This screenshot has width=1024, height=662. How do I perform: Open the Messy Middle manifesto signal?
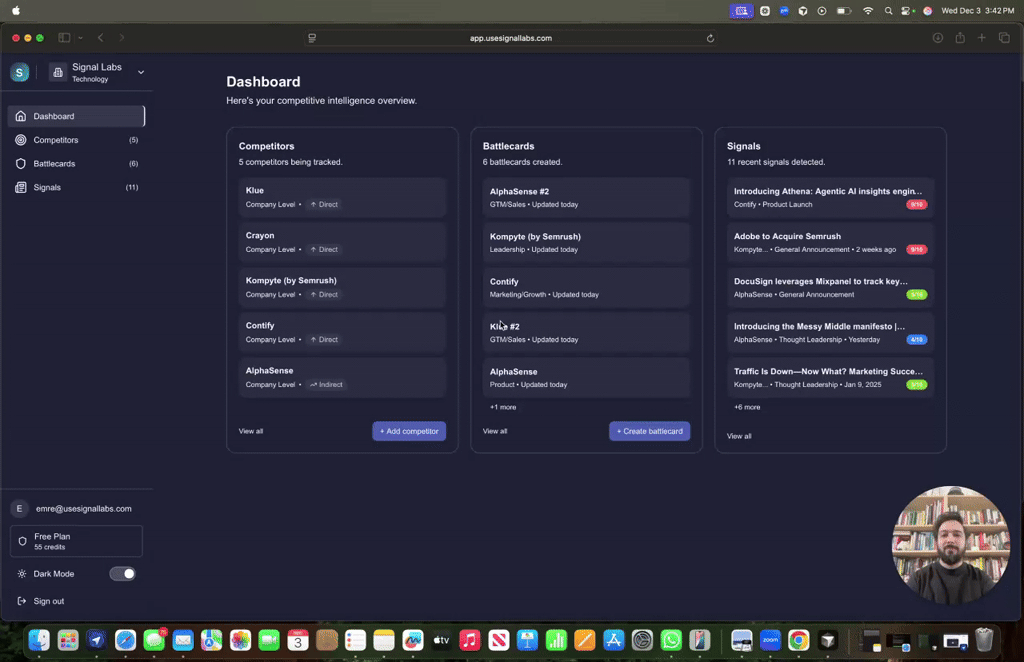pyautogui.click(x=830, y=332)
